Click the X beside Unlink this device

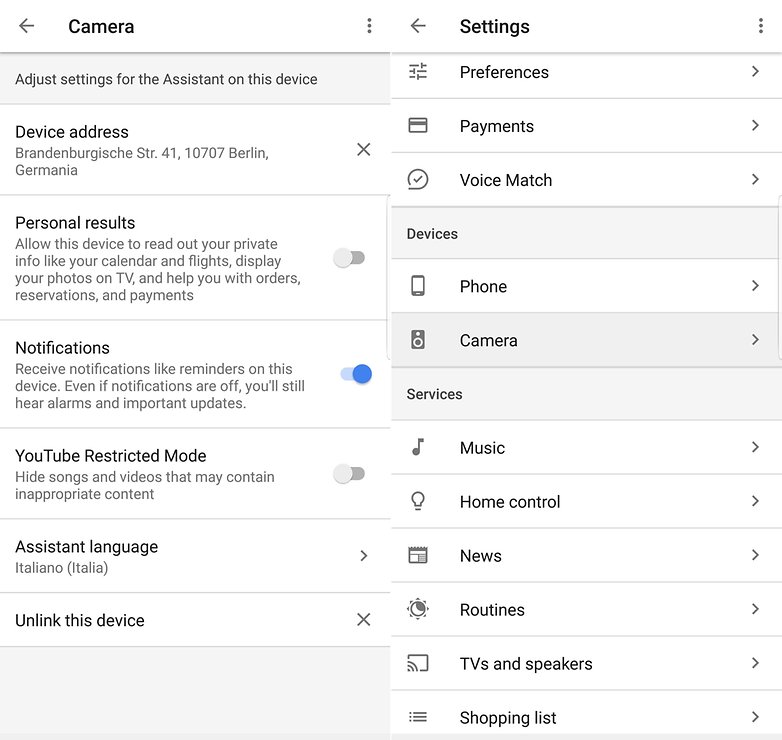click(364, 620)
